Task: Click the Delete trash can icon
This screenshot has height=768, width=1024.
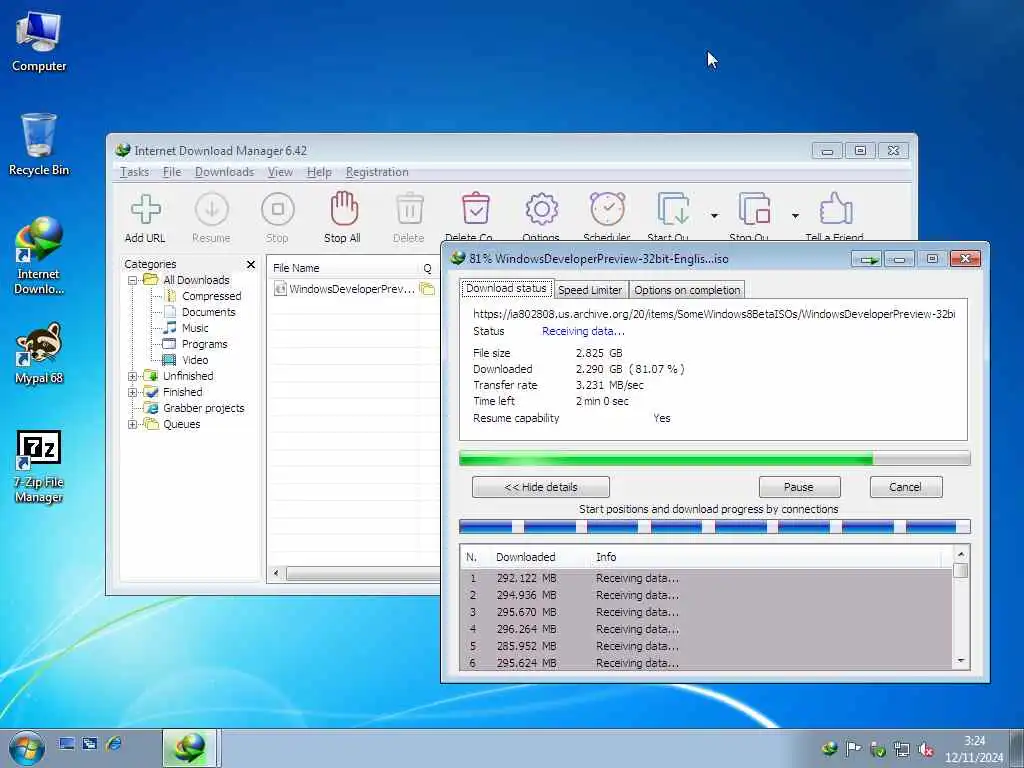Action: pyautogui.click(x=409, y=210)
